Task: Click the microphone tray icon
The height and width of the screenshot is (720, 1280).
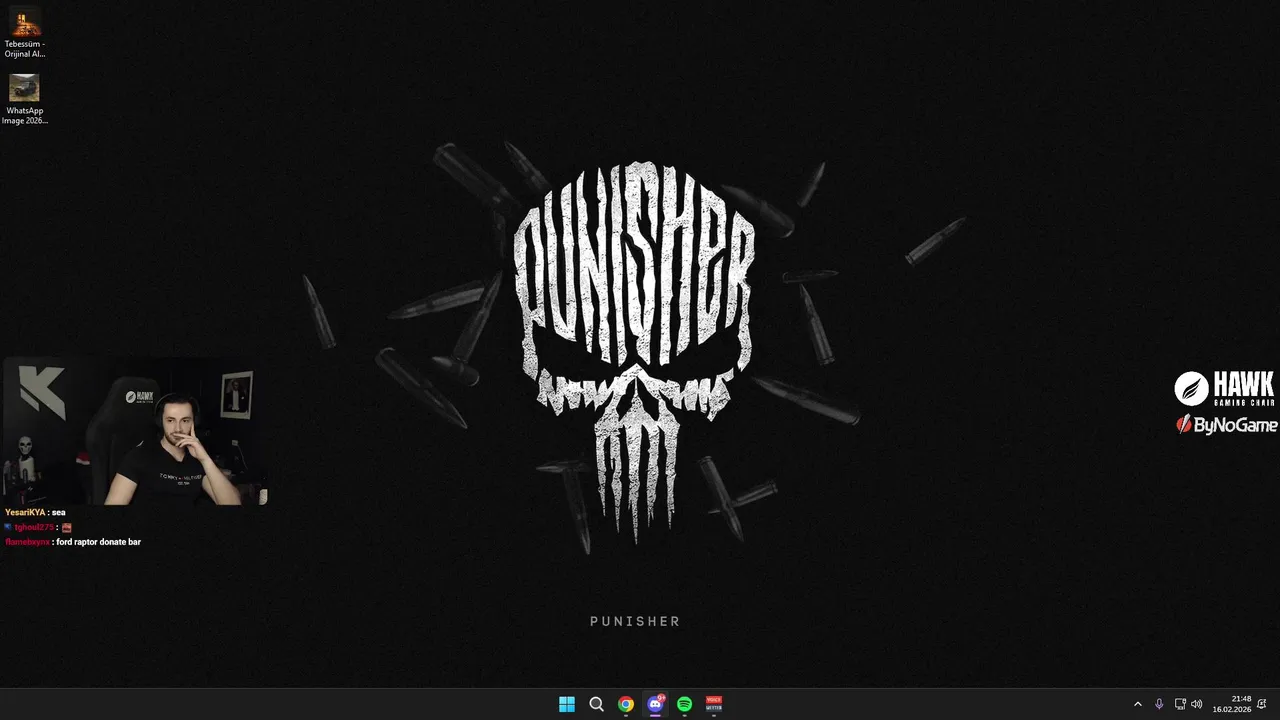Action: pyautogui.click(x=1159, y=704)
